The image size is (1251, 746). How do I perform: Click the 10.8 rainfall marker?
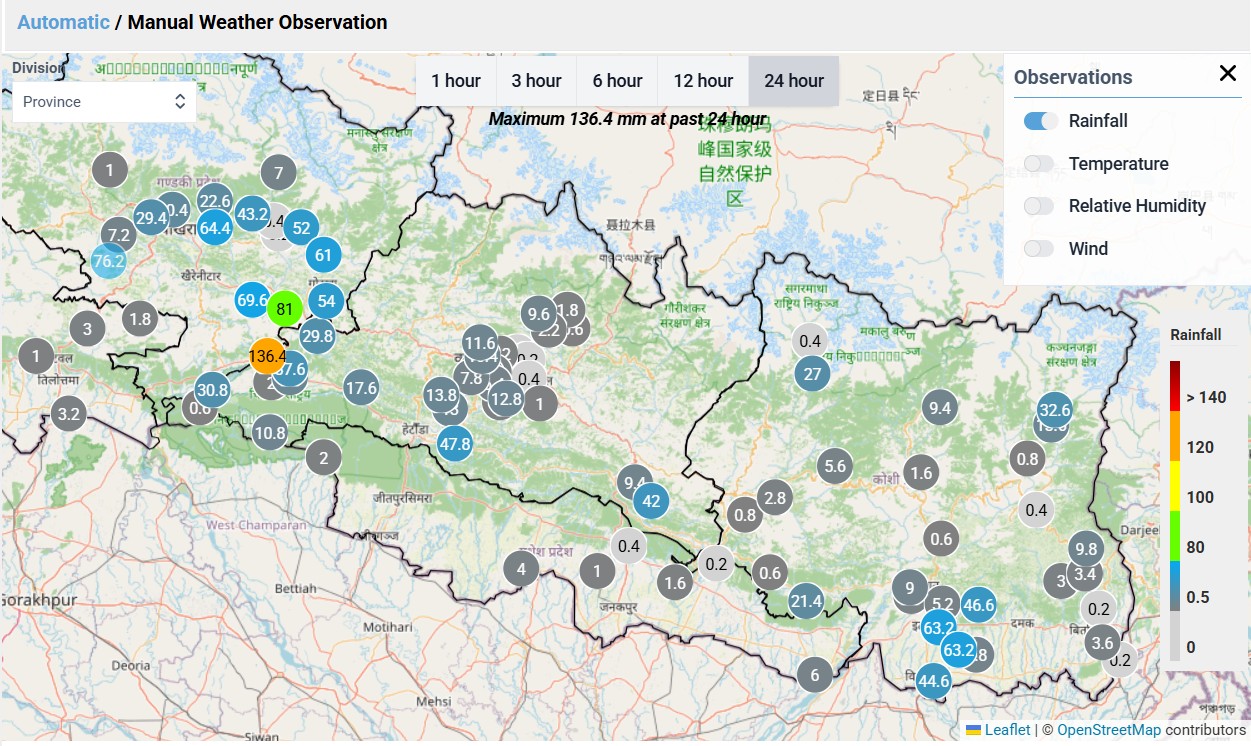pyautogui.click(x=270, y=433)
